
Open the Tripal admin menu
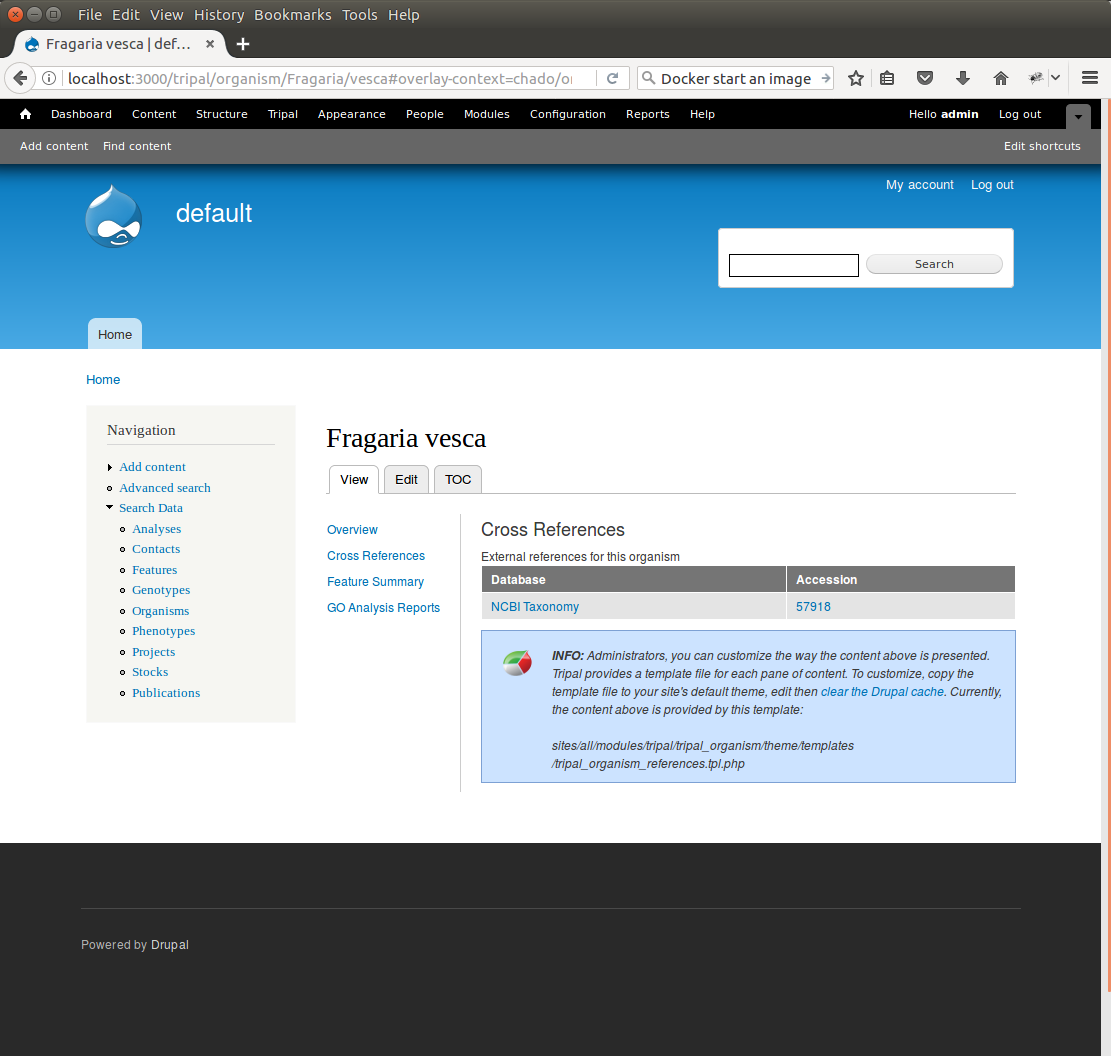coord(283,114)
